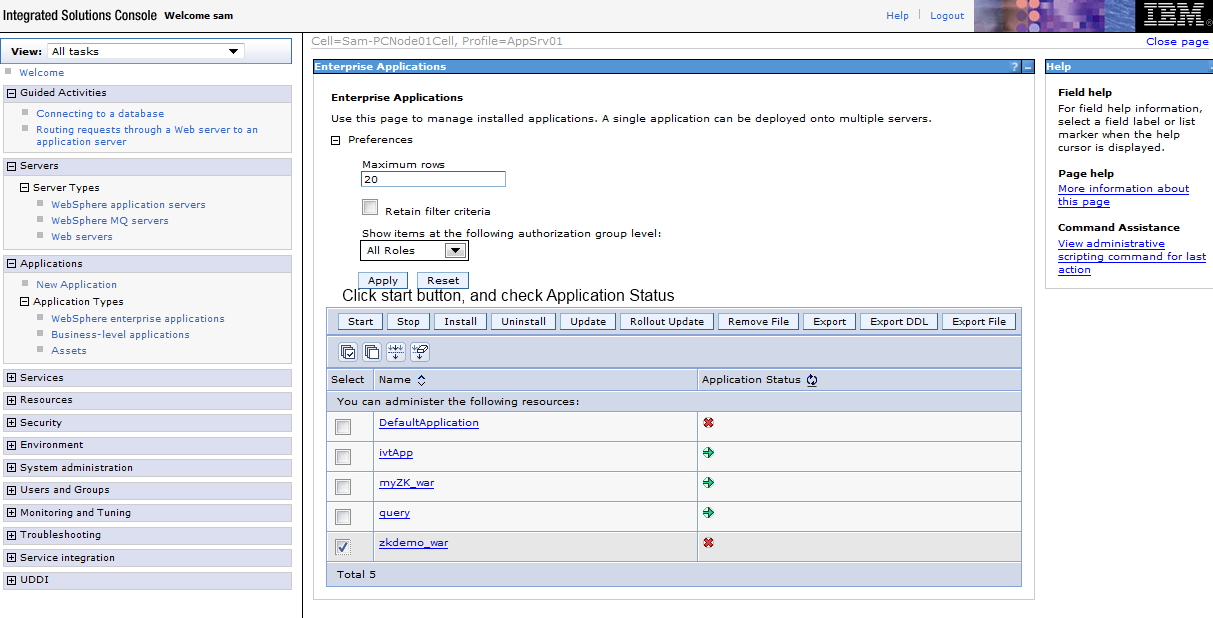Expand the Service integration section
1213x618 pixels.
pos(12,558)
